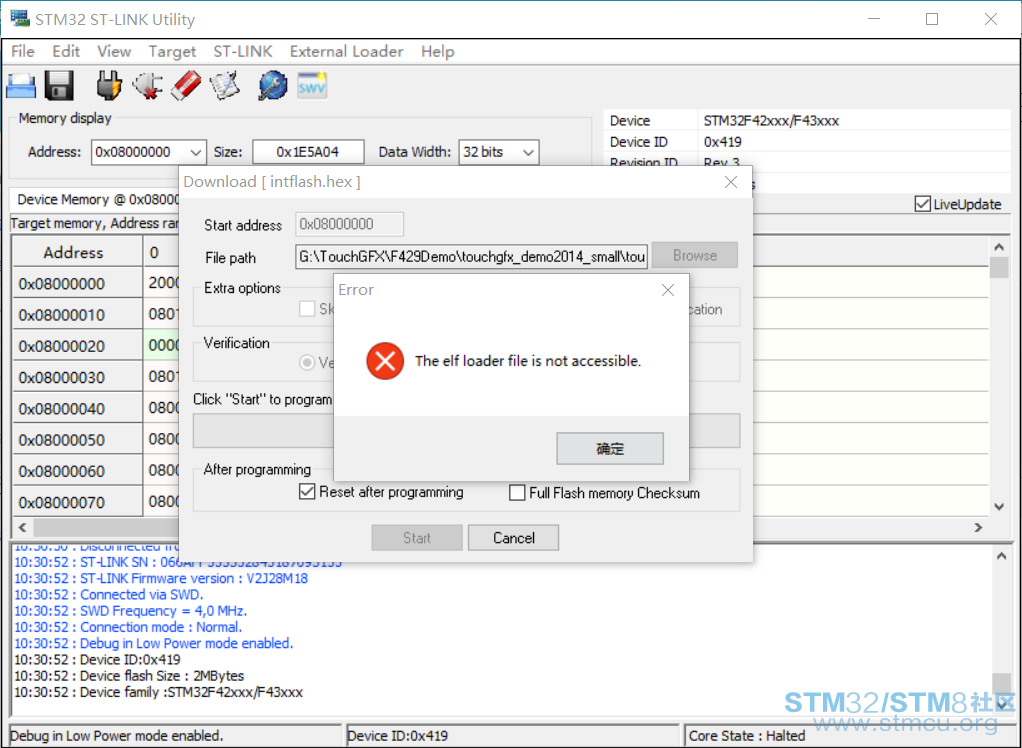The width and height of the screenshot is (1022, 748).
Task: Click the Full chip erase eraser icon
Action: coord(186,86)
